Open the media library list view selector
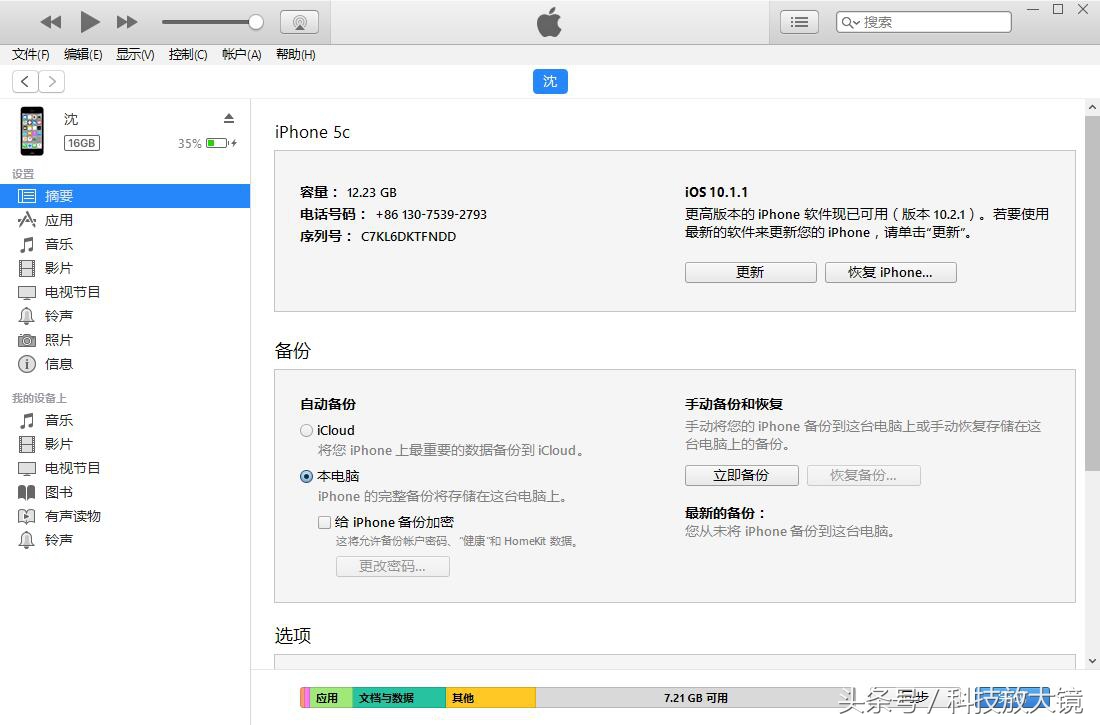Viewport: 1100px width, 725px height. tap(798, 21)
